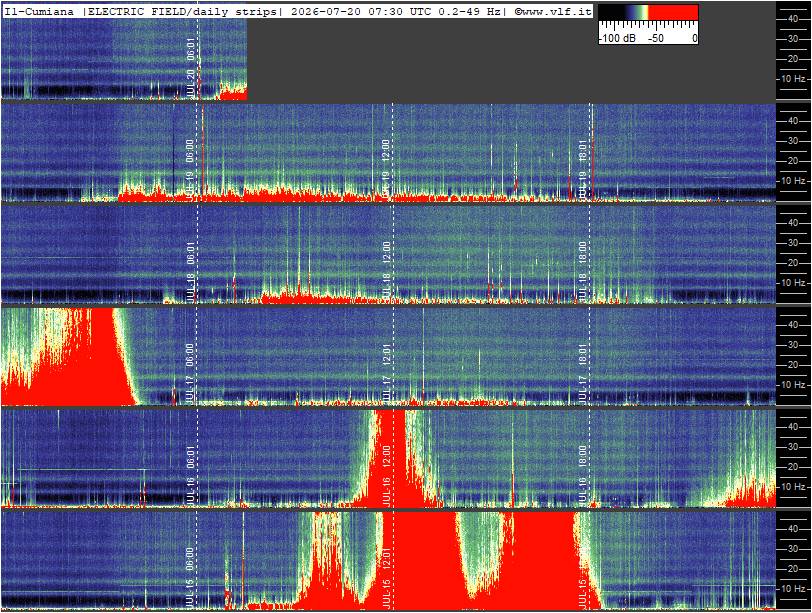Click the -50 label on the dB scale
The width and height of the screenshot is (812, 613).
pos(656,38)
